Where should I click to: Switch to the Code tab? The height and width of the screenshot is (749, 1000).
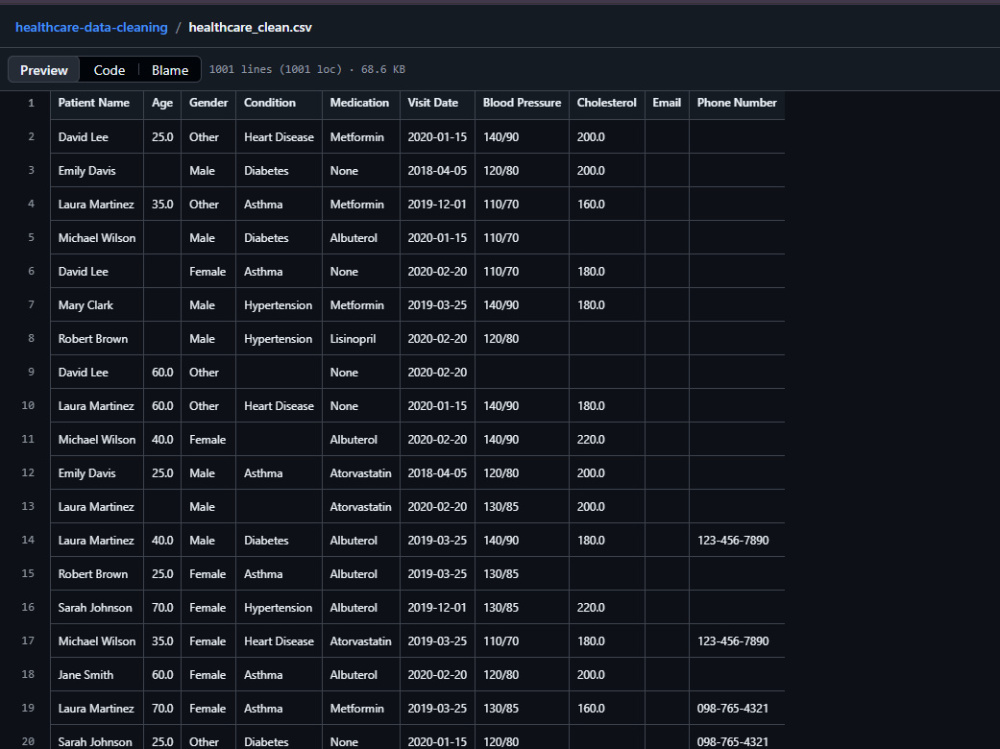point(109,70)
